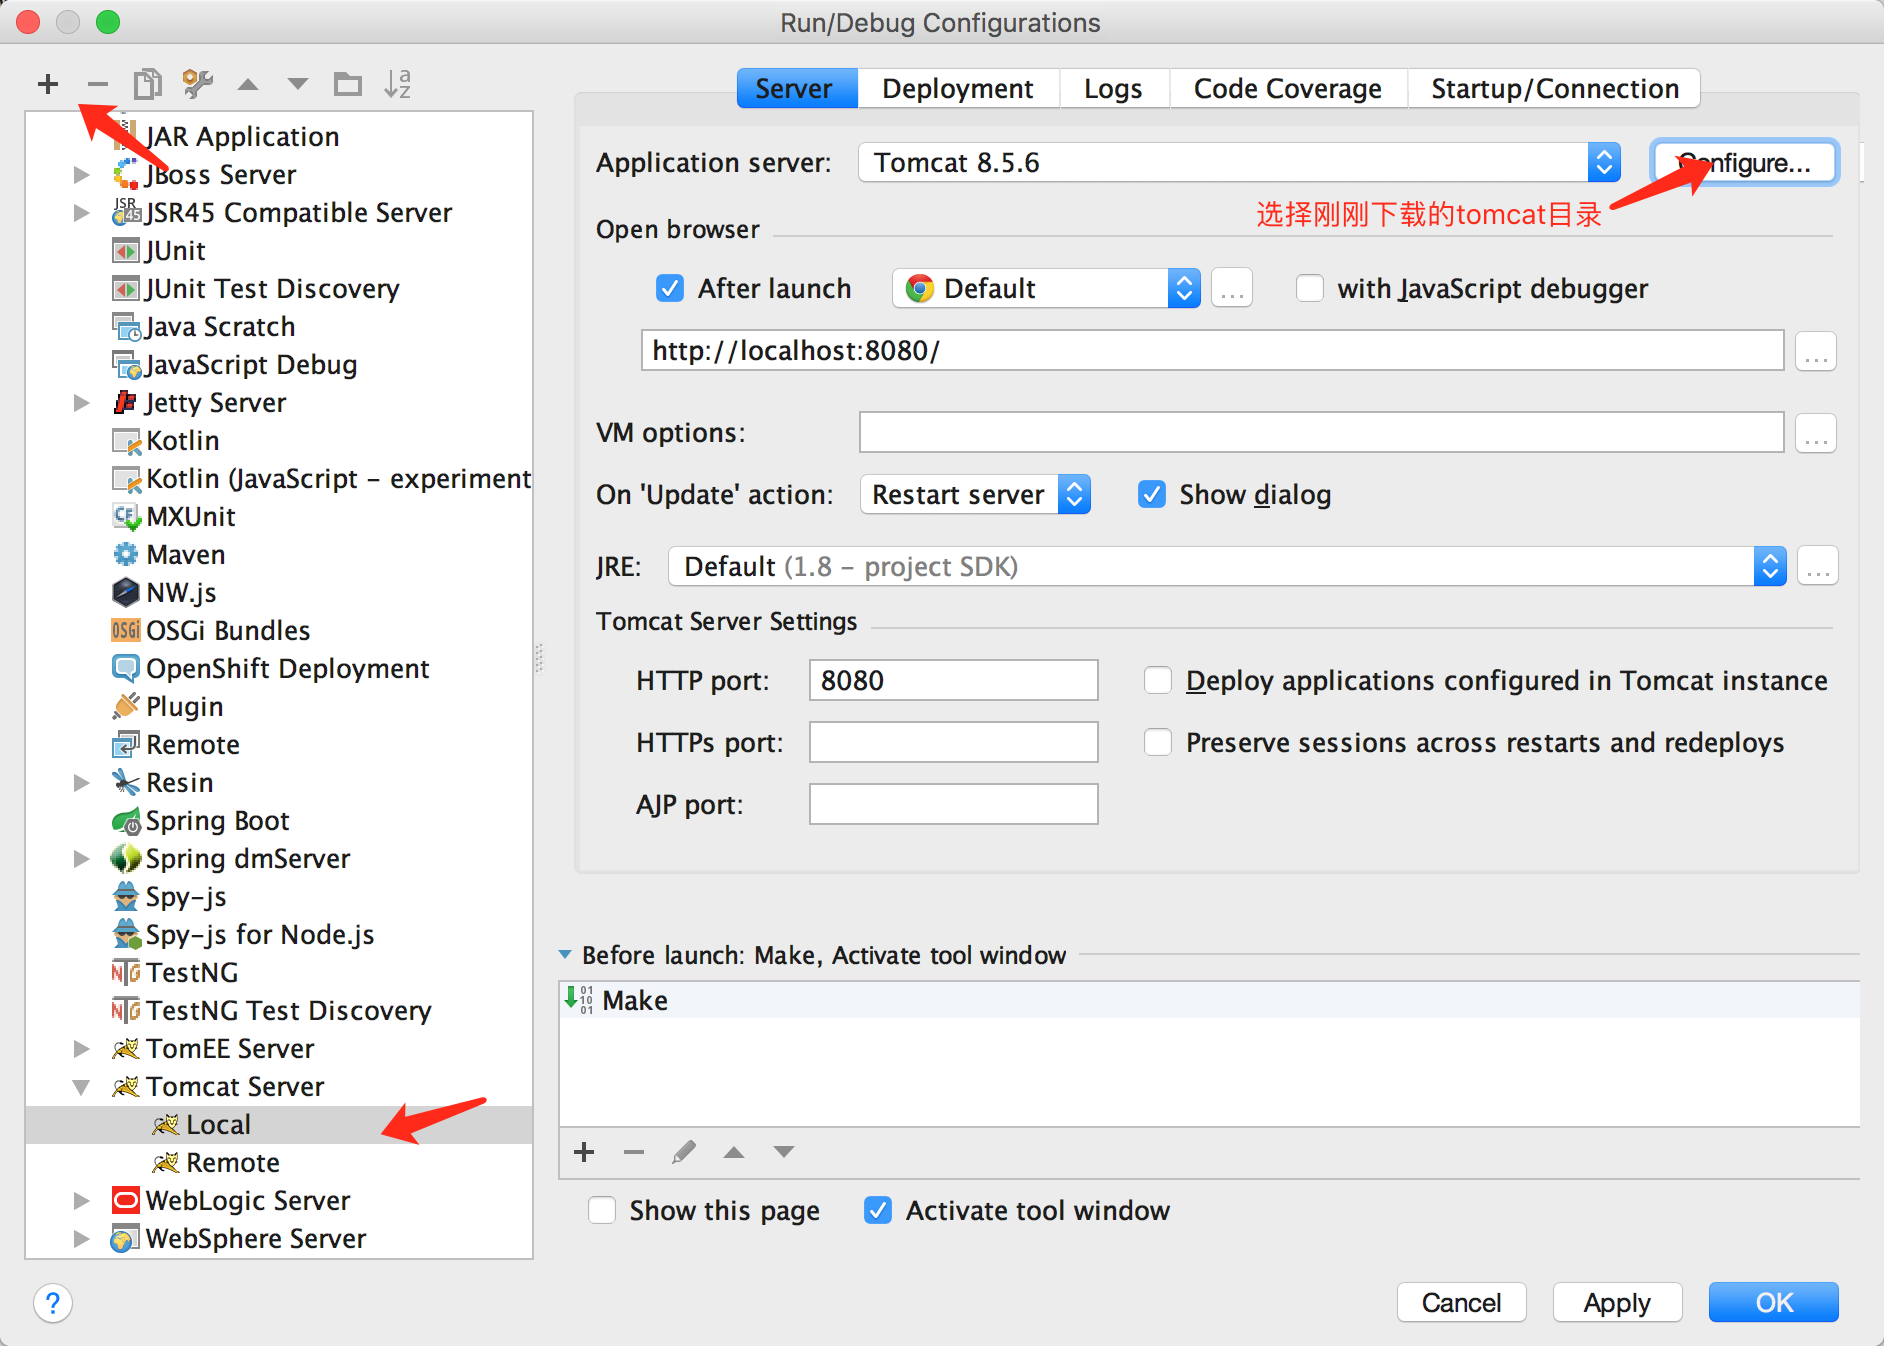Open On 'Update' action Restart server dropdown
The height and width of the screenshot is (1346, 1884).
[975, 495]
